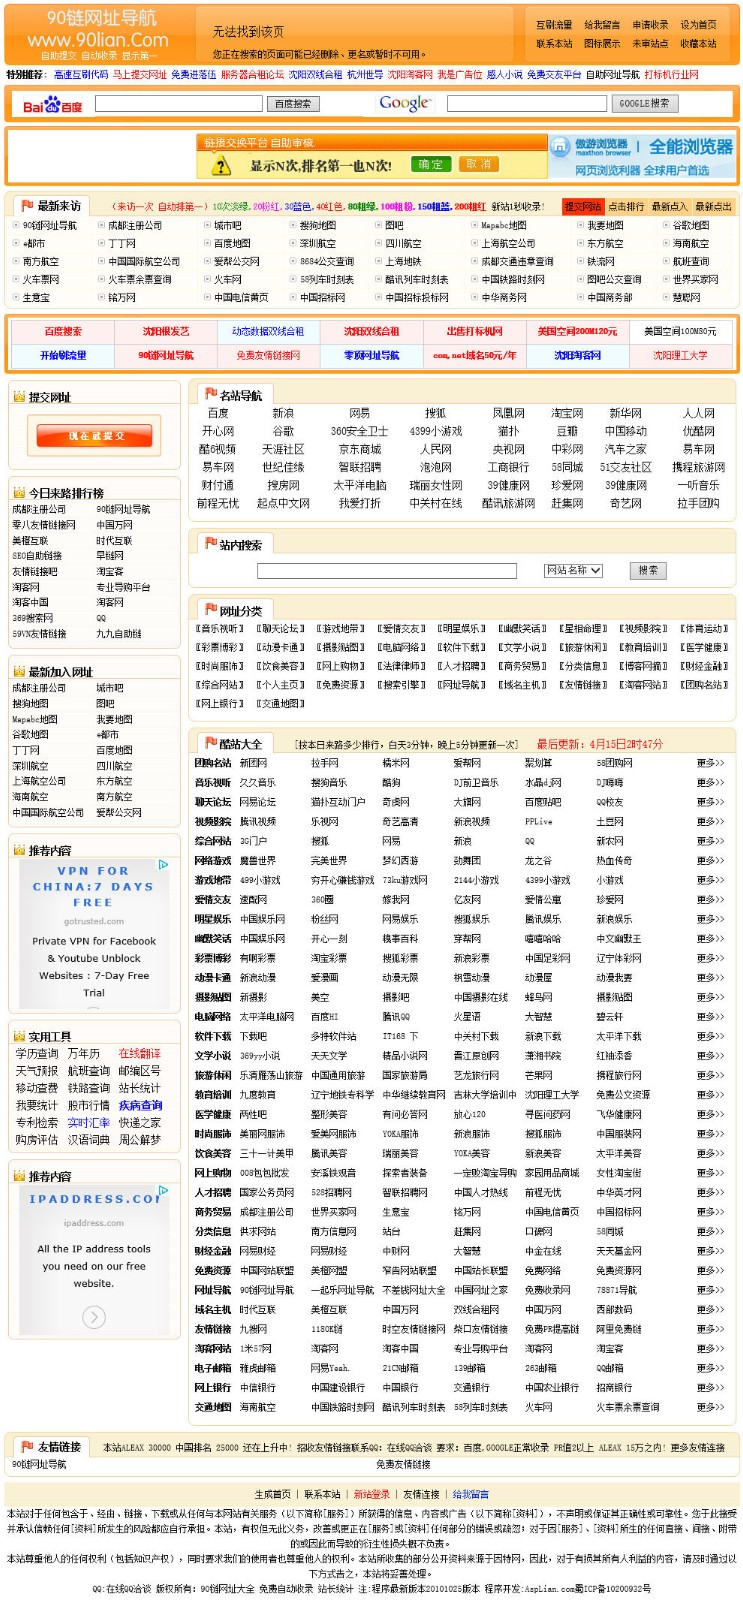The image size is (743, 1600).
Task: Open 免费友情链接网 in the ad grid
Action: tap(268, 355)
